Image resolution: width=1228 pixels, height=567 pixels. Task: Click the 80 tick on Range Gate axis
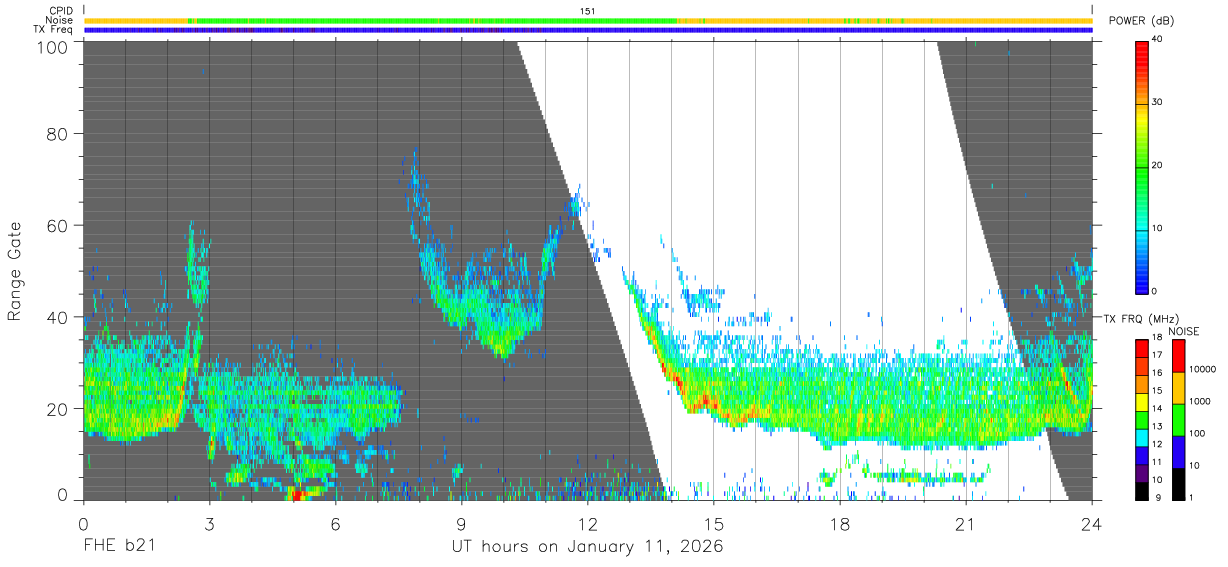coord(58,133)
